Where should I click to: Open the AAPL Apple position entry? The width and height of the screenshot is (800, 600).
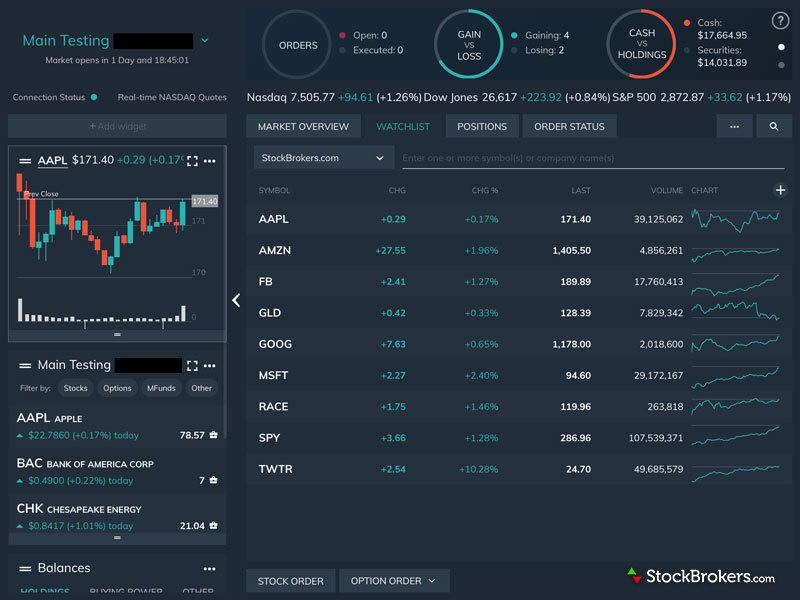tap(117, 426)
